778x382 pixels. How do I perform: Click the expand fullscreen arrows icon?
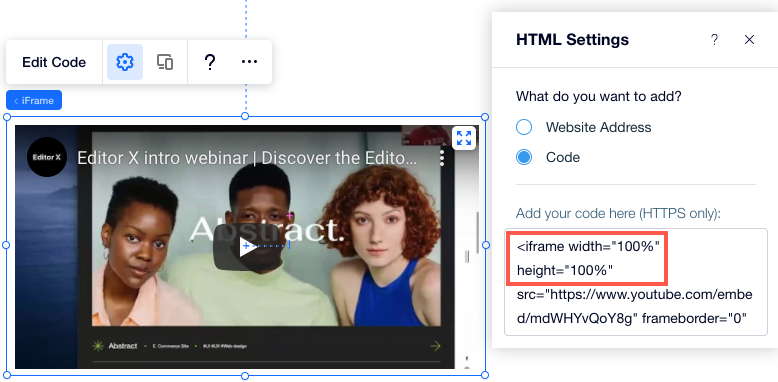click(464, 138)
